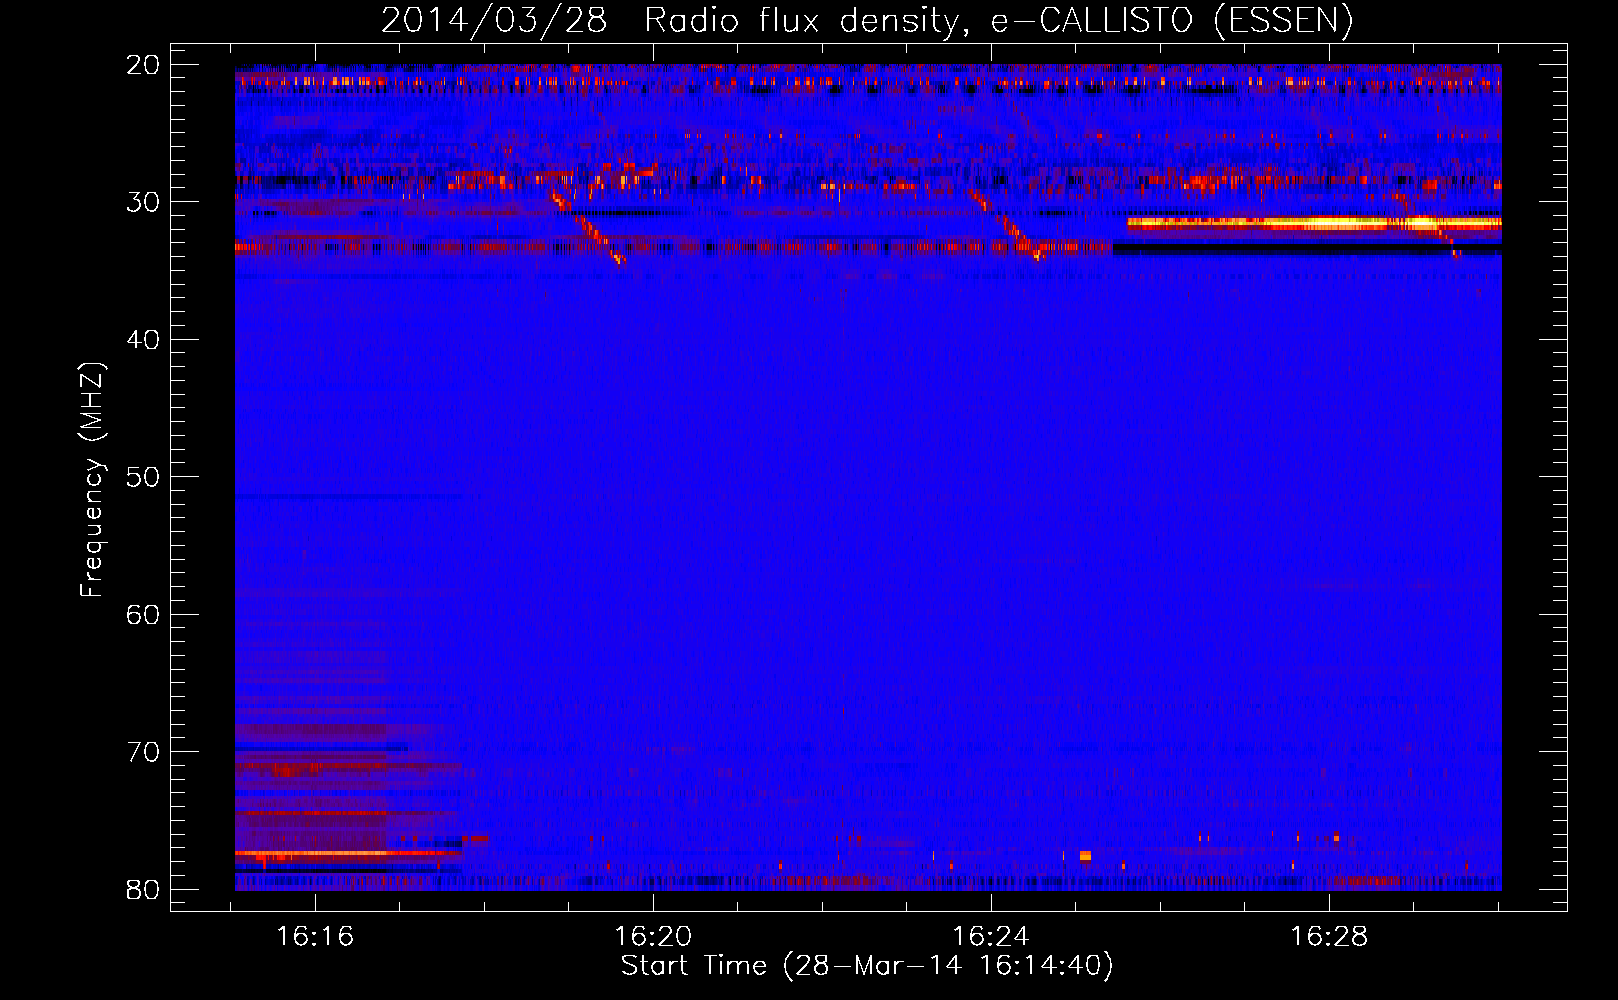This screenshot has height=1000, width=1618.
Task: Click the '16:24' time tick label
Action: click(x=991, y=937)
